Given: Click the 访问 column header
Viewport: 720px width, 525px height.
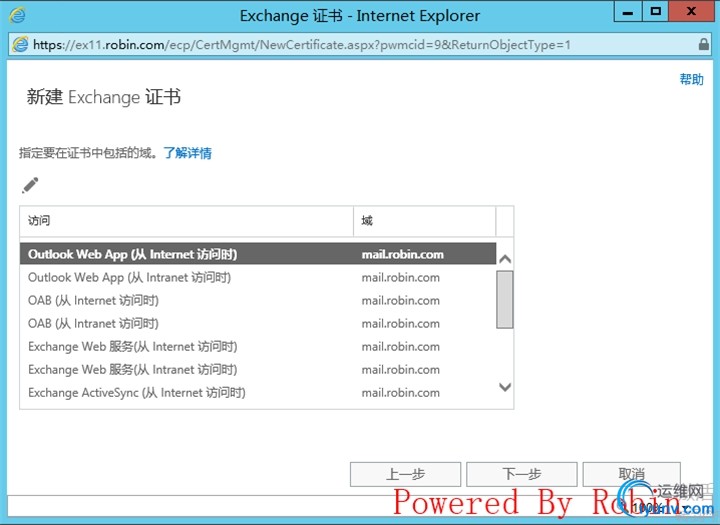Looking at the screenshot, I should coord(186,221).
